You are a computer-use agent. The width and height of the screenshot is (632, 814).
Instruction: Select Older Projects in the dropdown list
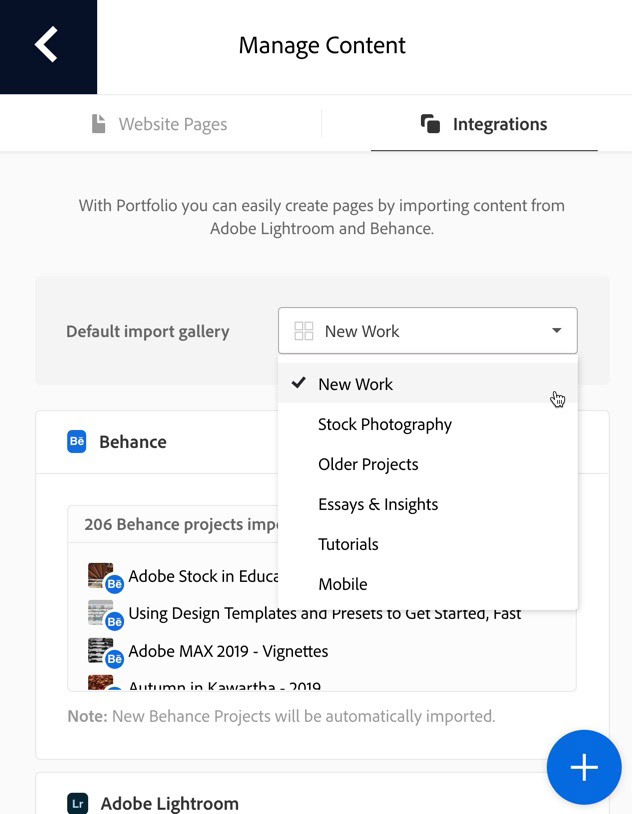pos(368,464)
